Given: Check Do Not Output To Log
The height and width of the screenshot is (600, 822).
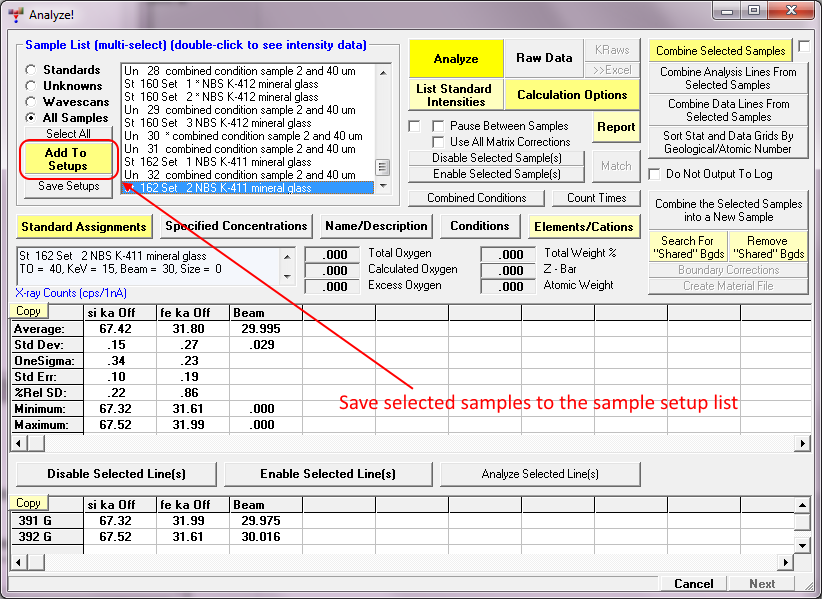Looking at the screenshot, I should pyautogui.click(x=655, y=174).
